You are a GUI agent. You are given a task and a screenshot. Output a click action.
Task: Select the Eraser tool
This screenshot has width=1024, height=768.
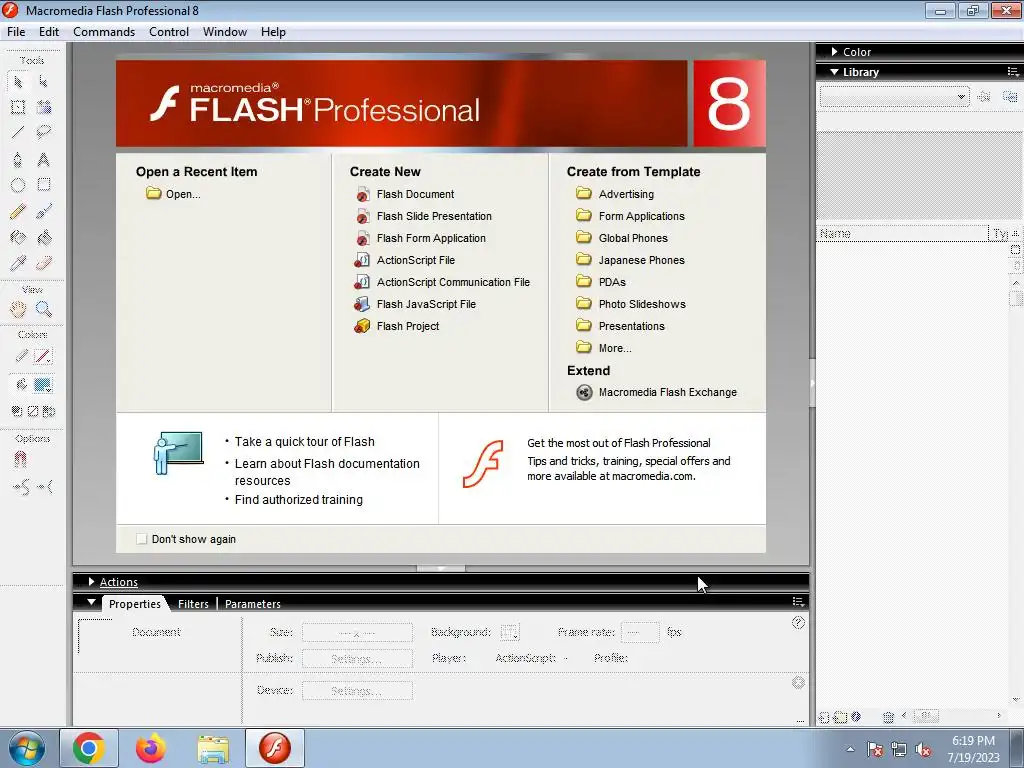43,263
